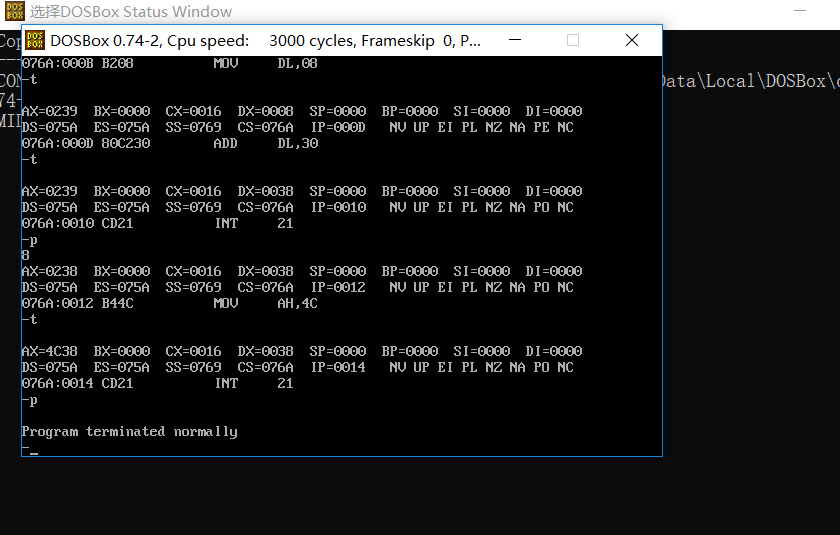Image resolution: width=840 pixels, height=535 pixels.
Task: Click the DOSBox 0.74-2 Cpu speed title text
Action: 265,41
